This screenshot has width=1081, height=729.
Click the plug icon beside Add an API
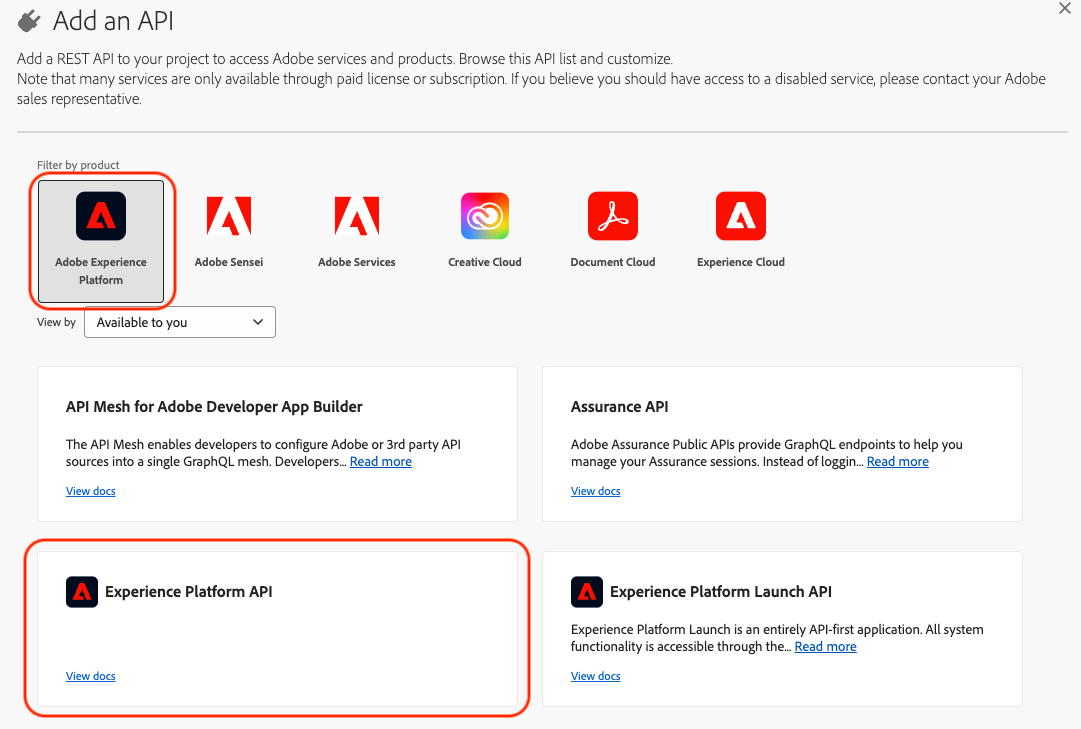[x=29, y=21]
